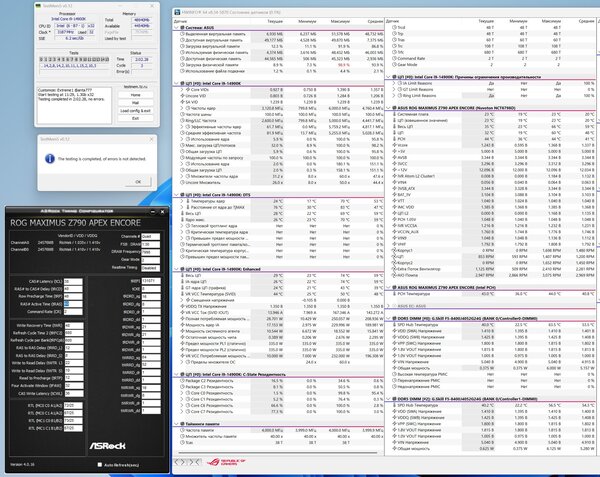Click the icon beside Uncore VID row
Screen dimensions: 600x477
click(x=183, y=96)
